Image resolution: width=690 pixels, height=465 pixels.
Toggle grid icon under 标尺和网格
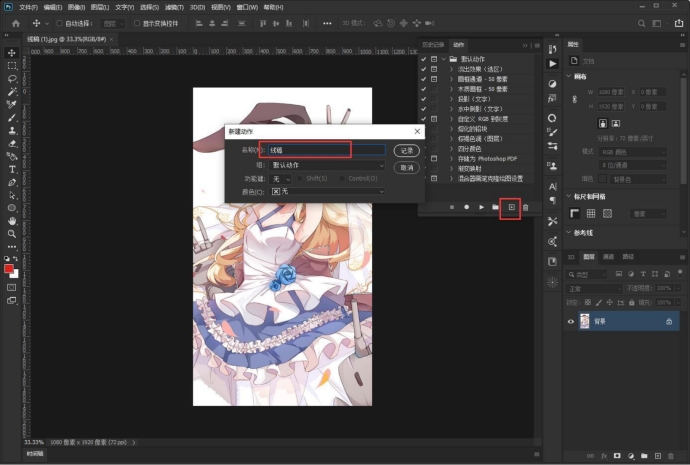(591, 213)
